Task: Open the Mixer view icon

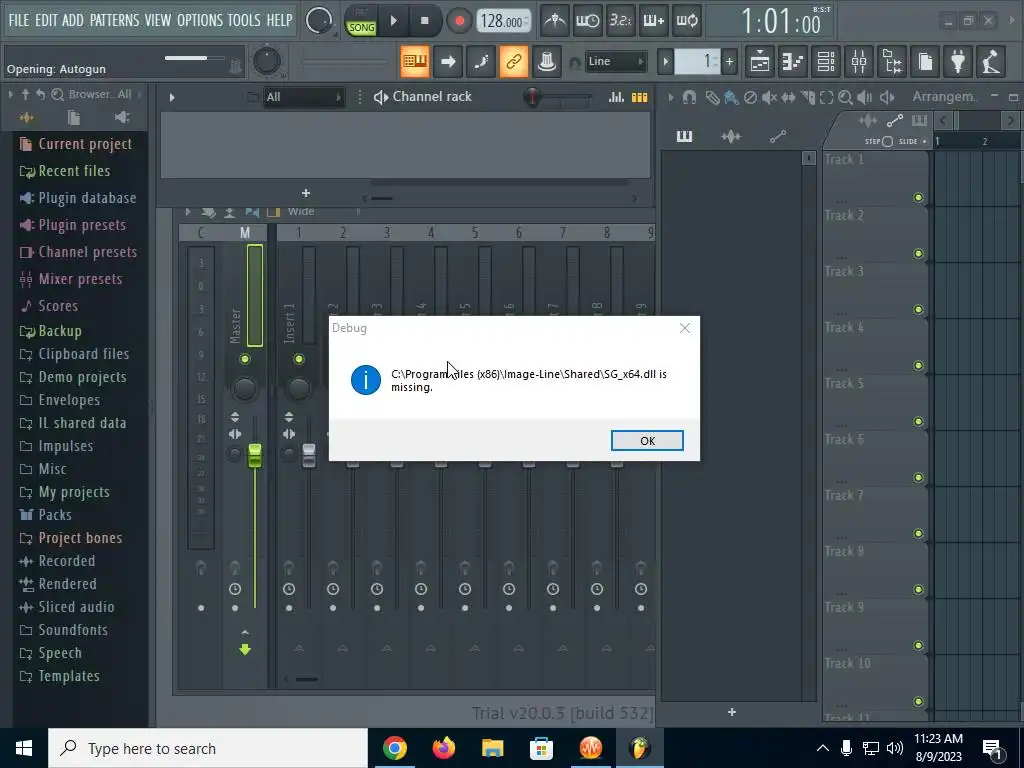Action: [859, 61]
